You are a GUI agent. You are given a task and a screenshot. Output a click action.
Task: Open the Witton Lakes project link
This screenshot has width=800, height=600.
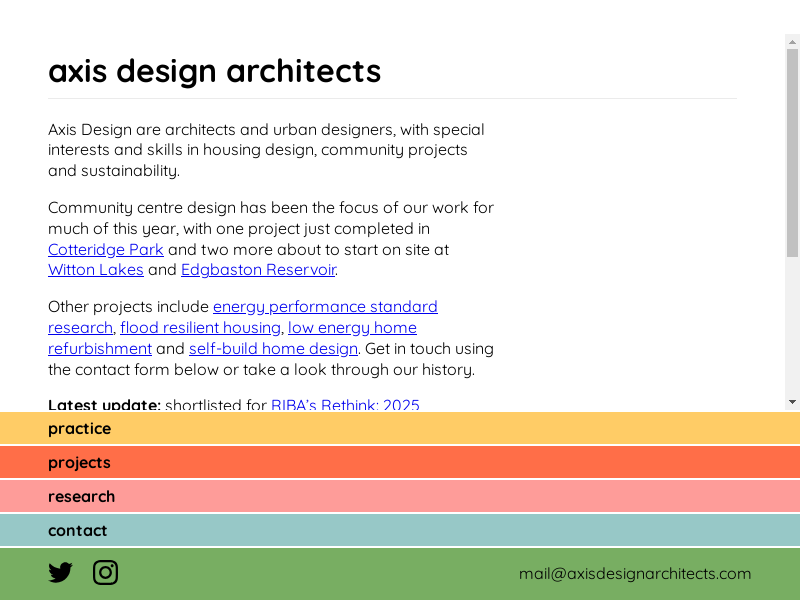96,270
